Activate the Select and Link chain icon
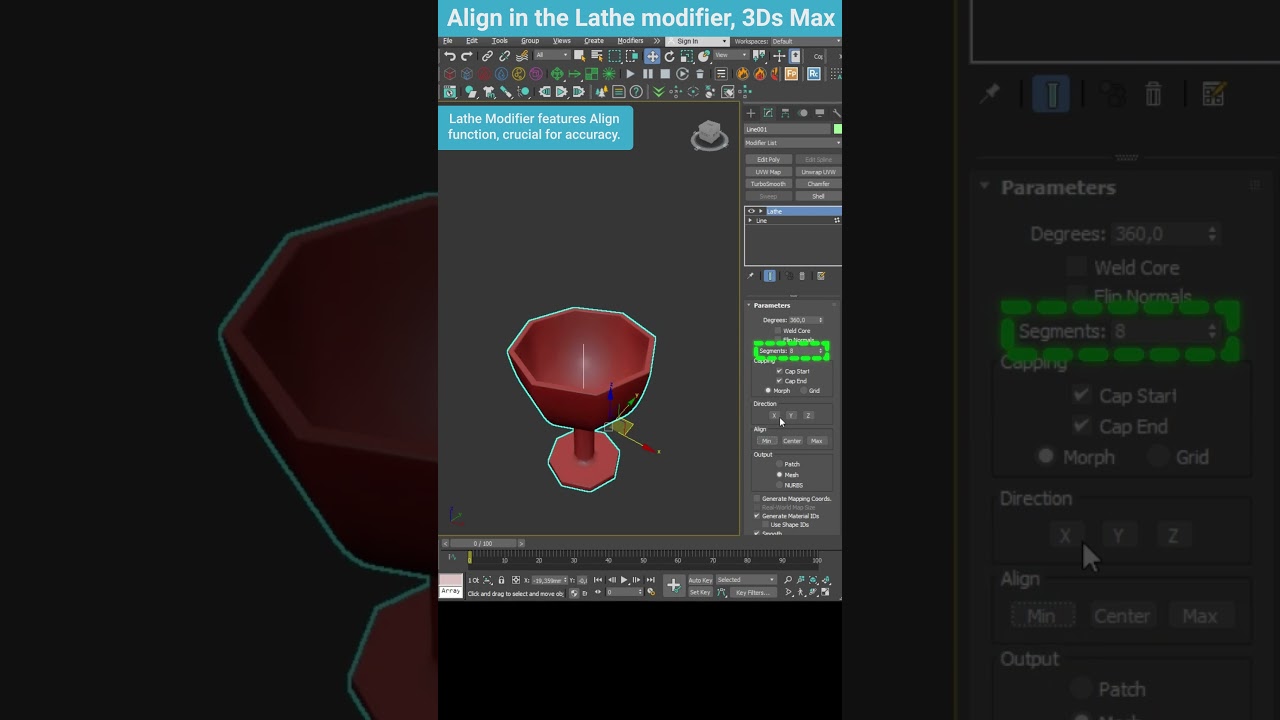Screen dimensions: 1280x720 coord(487,57)
